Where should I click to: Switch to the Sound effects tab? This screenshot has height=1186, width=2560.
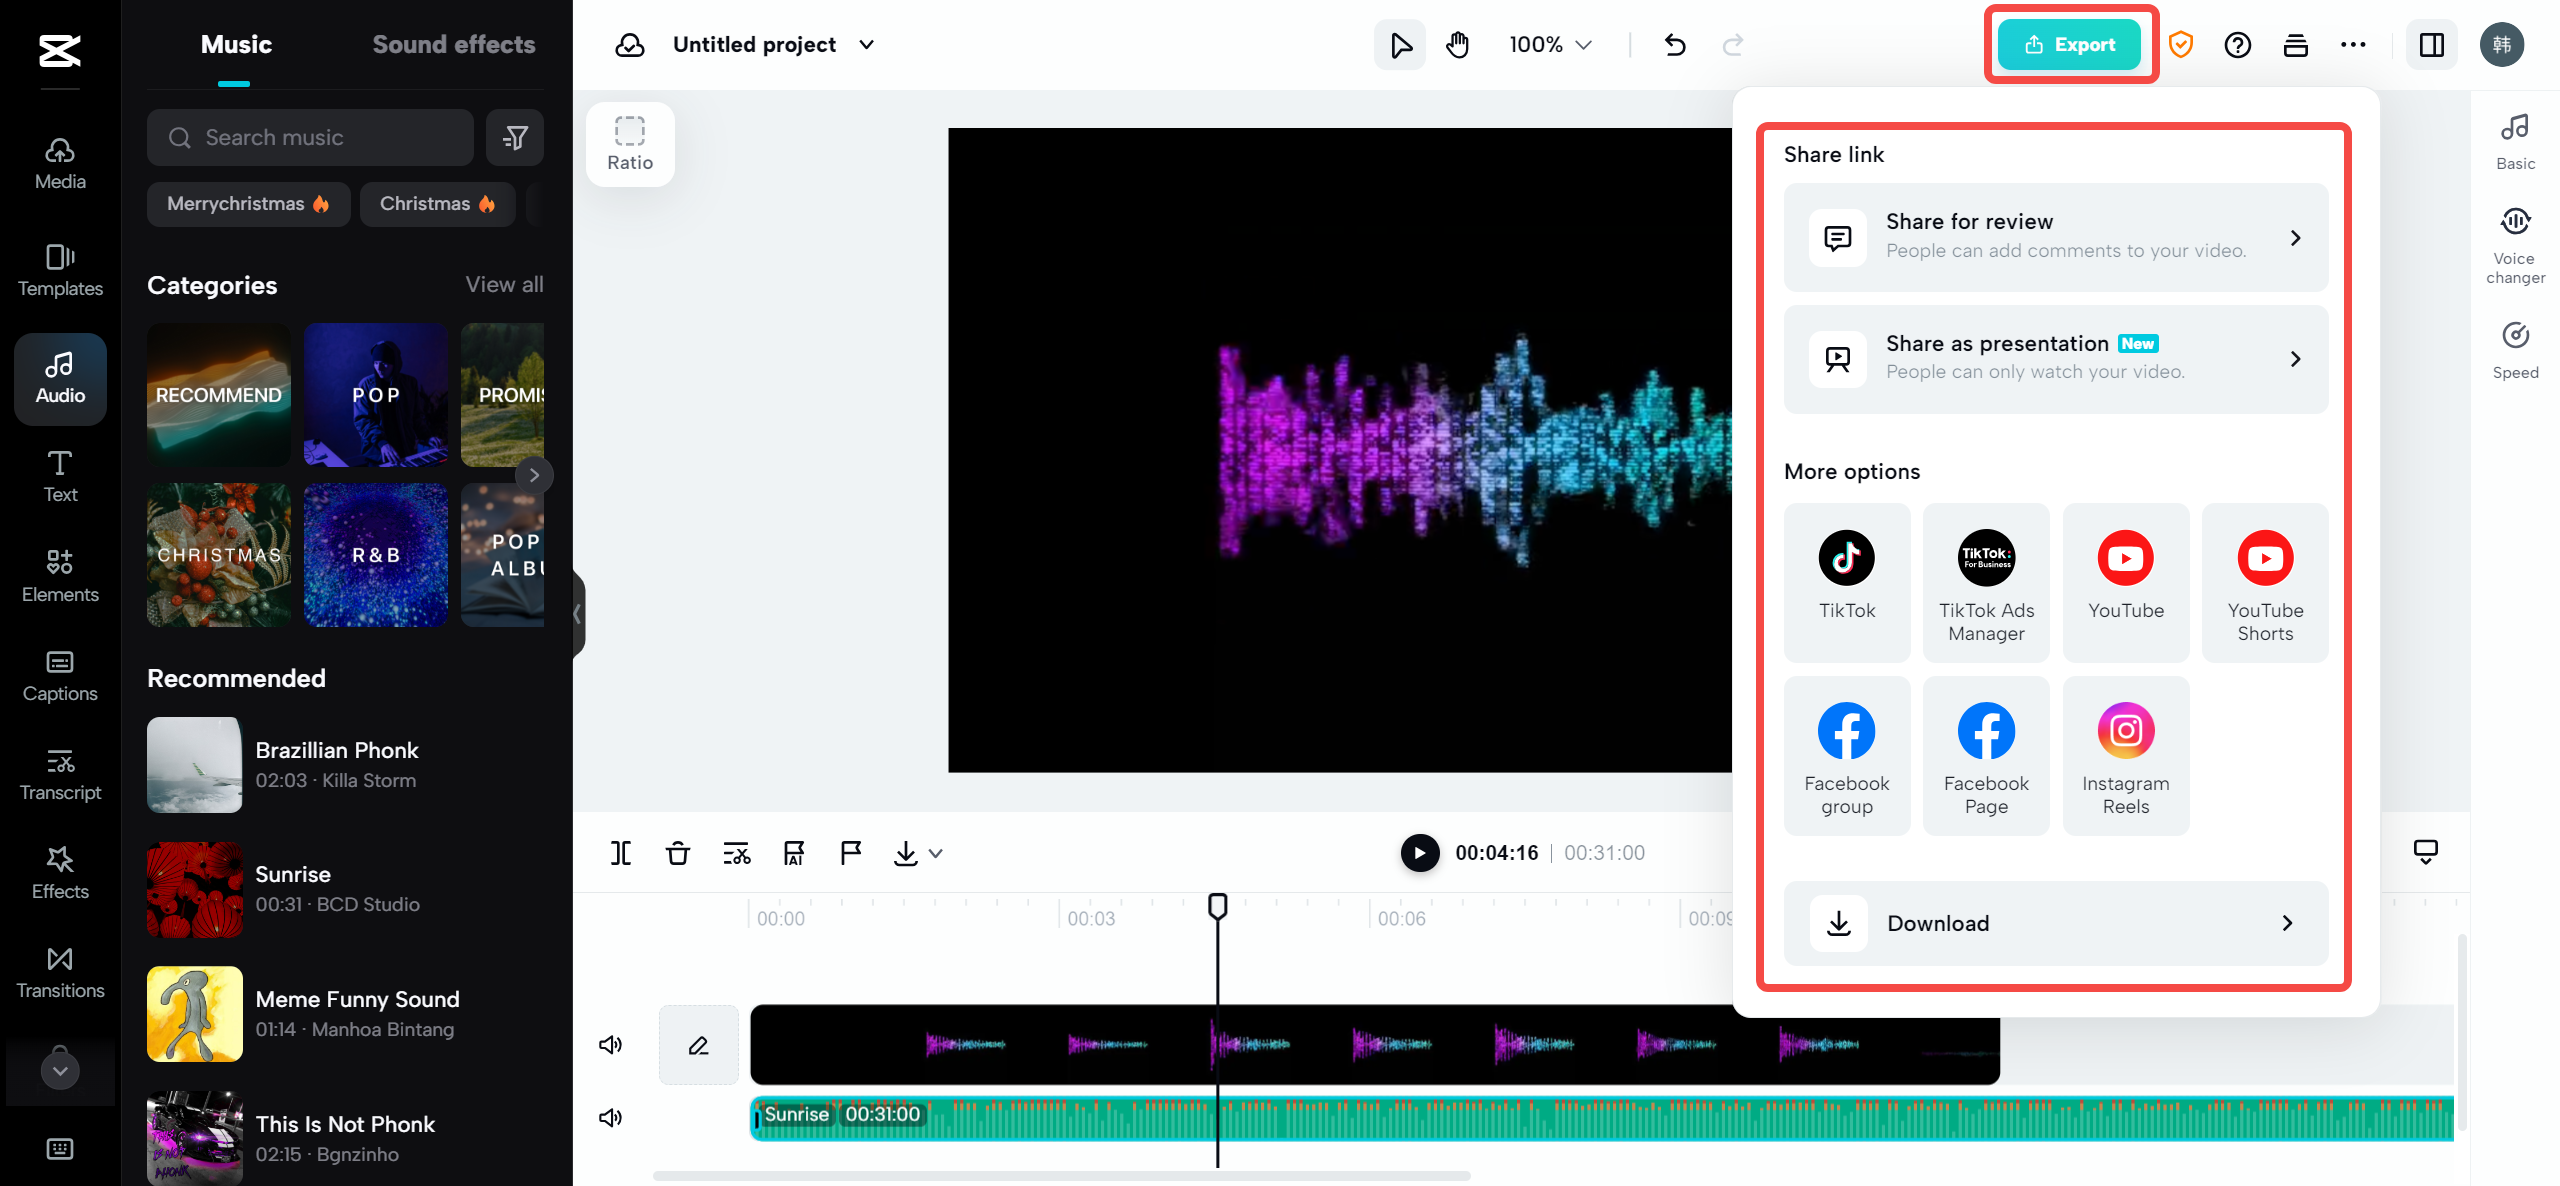pos(454,44)
